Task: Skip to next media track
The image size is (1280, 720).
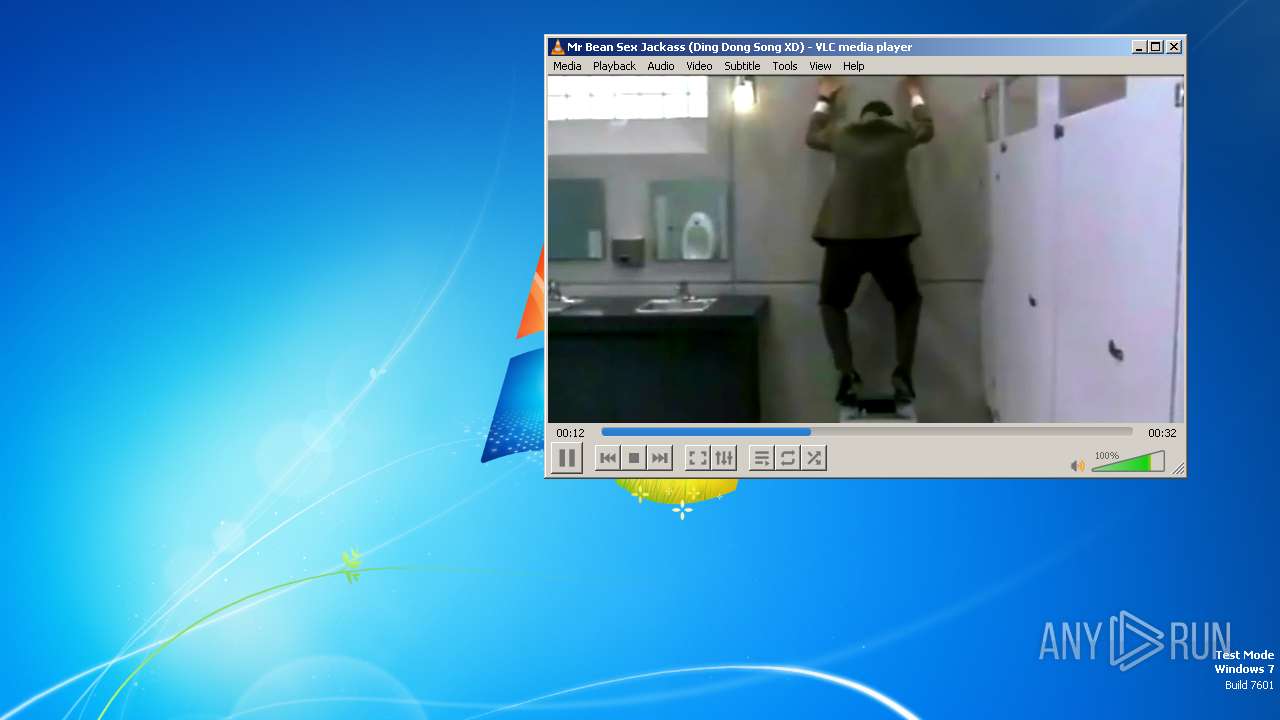Action: pos(659,458)
